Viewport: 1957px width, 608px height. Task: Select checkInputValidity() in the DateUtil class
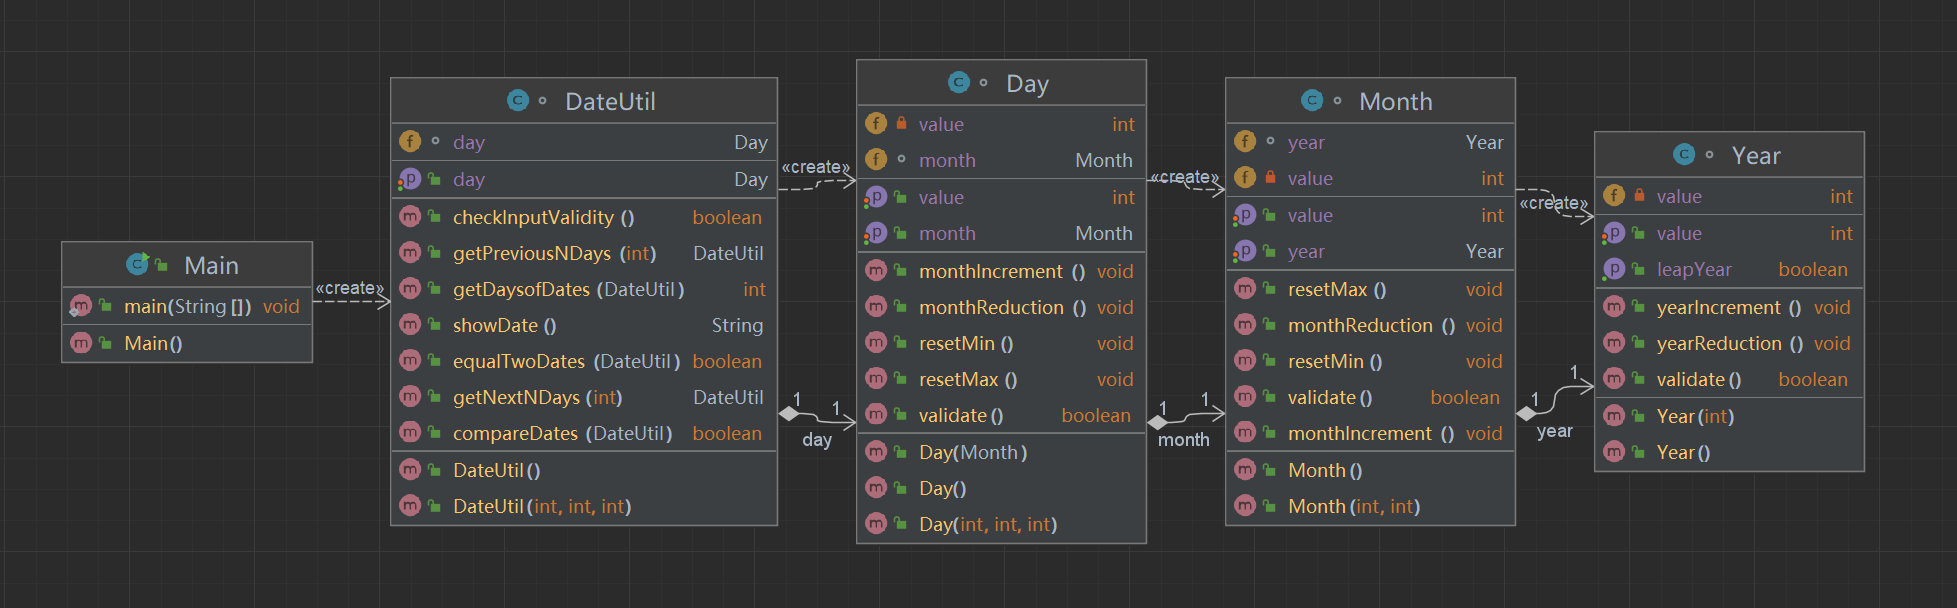click(x=543, y=217)
